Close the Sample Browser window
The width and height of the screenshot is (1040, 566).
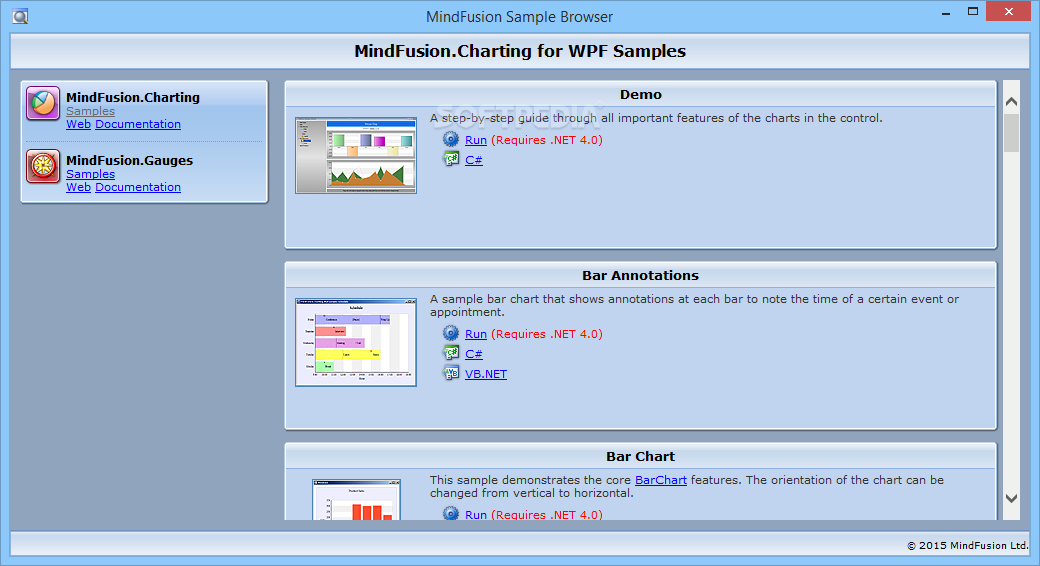[x=1009, y=11]
